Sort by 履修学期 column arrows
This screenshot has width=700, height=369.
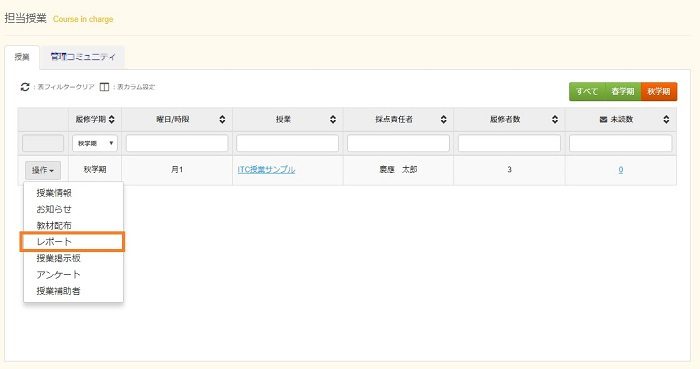(x=112, y=119)
